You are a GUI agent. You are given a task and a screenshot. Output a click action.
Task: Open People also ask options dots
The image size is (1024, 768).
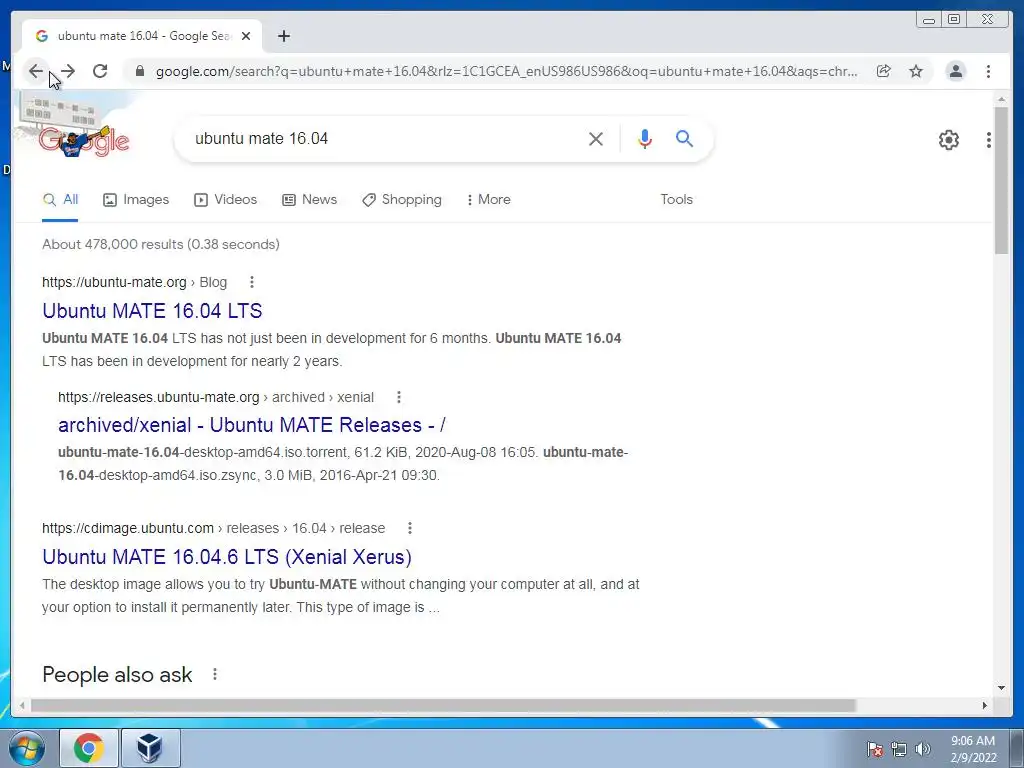(x=215, y=674)
